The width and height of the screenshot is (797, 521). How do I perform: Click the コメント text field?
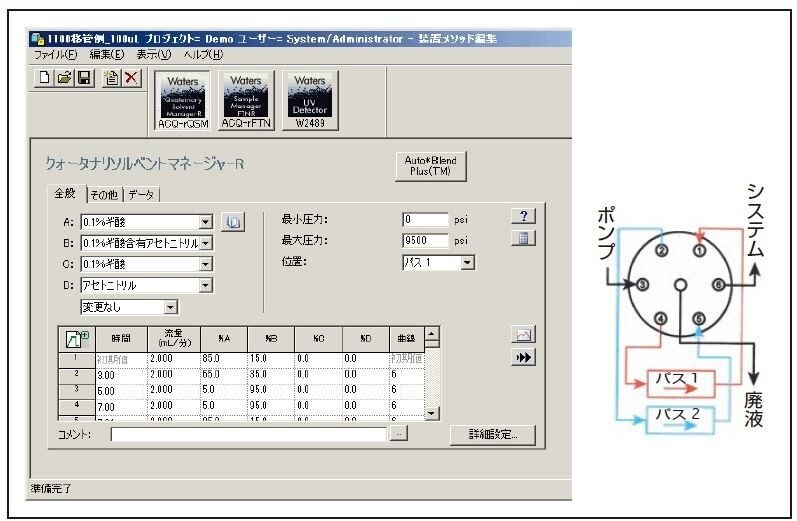coord(248,434)
